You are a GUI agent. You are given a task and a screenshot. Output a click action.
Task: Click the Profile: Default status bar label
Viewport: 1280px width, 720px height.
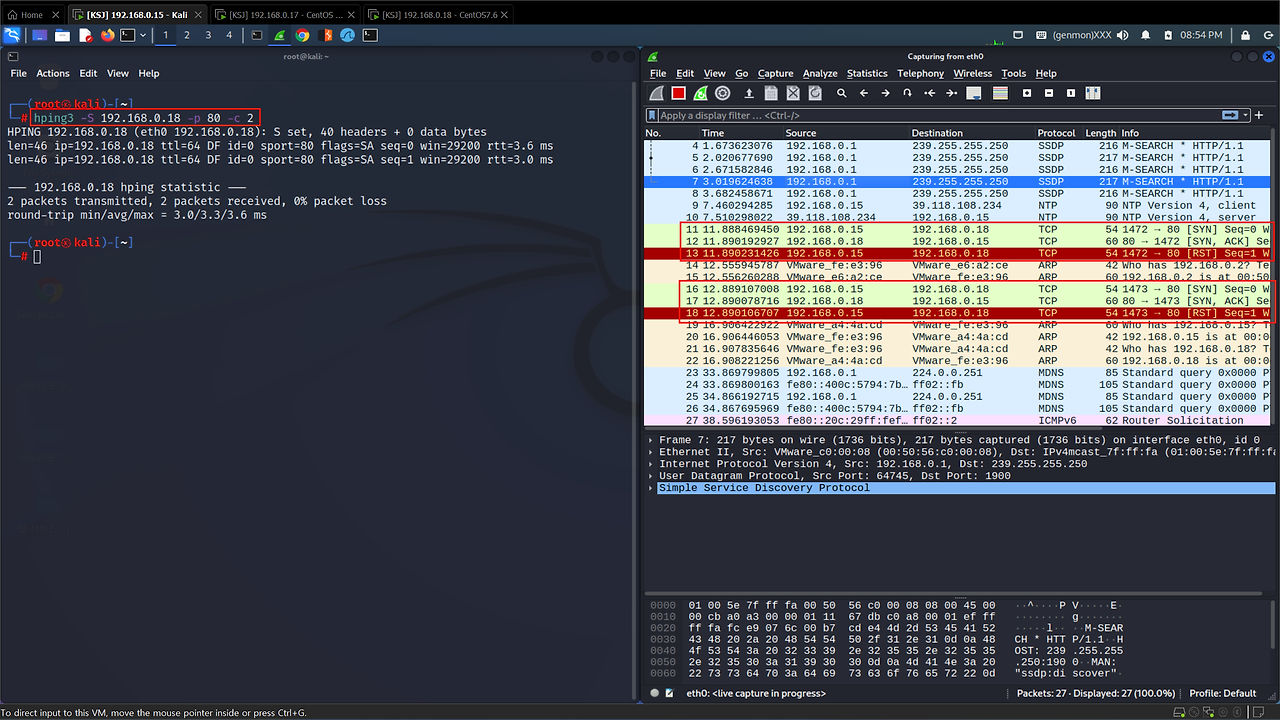click(1223, 693)
